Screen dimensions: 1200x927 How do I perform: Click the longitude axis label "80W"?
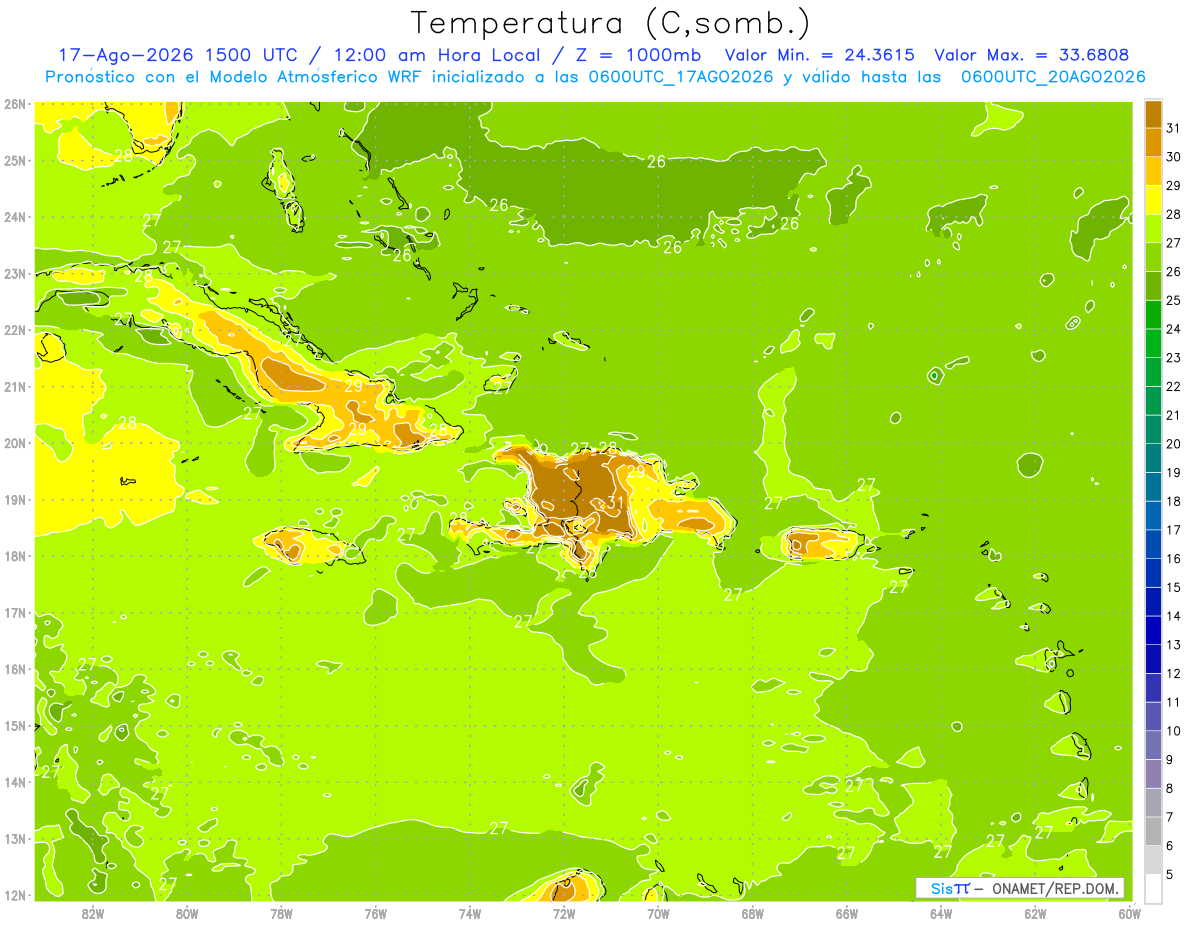(x=187, y=913)
